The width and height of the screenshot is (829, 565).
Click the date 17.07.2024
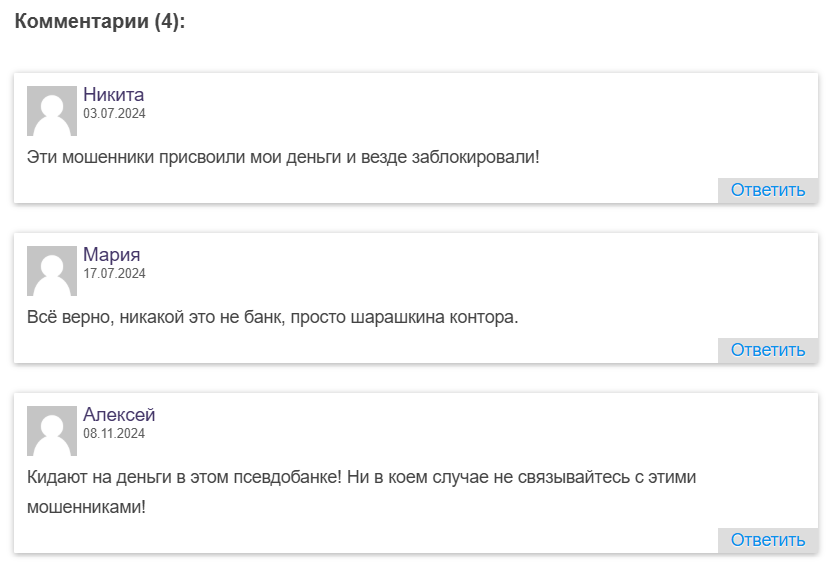[x=114, y=274]
